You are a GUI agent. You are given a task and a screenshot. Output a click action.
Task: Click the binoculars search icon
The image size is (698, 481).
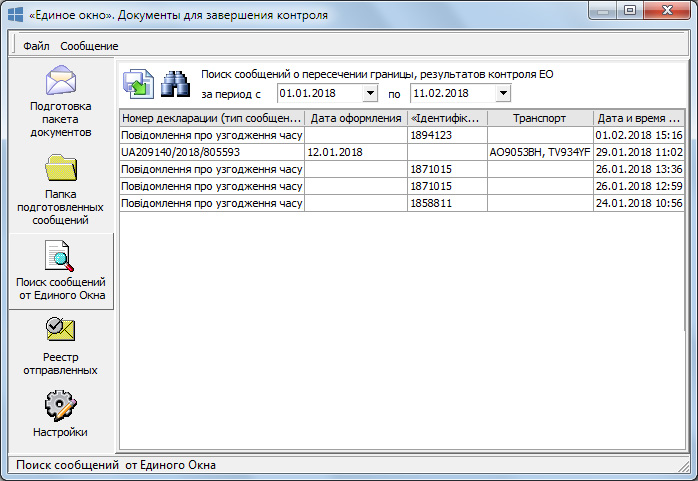pyautogui.click(x=176, y=84)
